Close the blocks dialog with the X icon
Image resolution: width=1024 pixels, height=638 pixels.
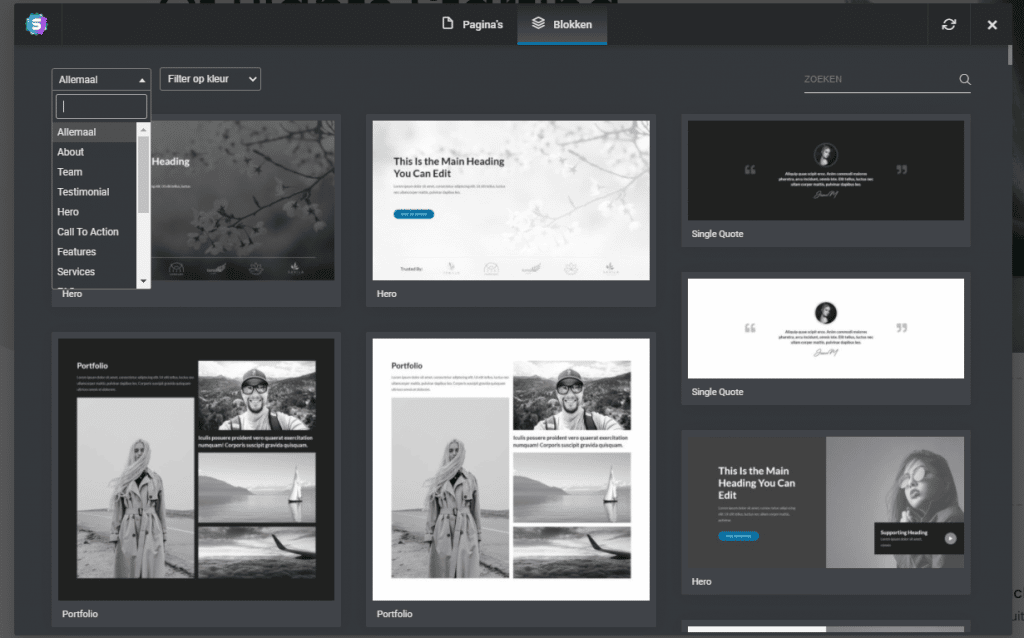tap(991, 24)
